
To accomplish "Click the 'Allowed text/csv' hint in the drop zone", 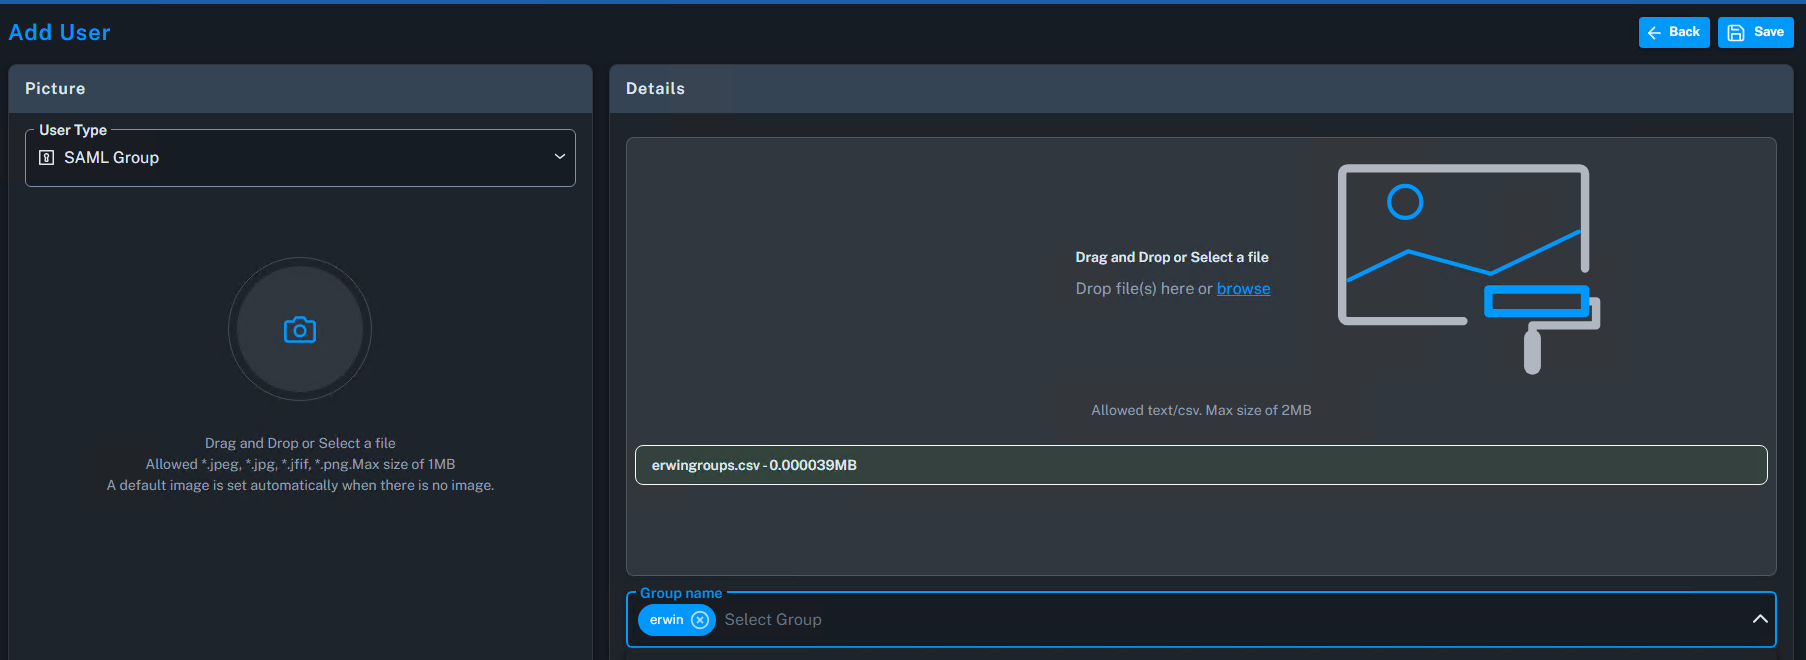I will (x=1200, y=410).
